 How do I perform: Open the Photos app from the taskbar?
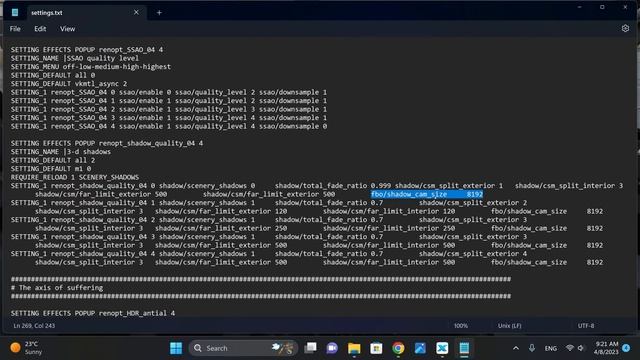click(x=420, y=348)
